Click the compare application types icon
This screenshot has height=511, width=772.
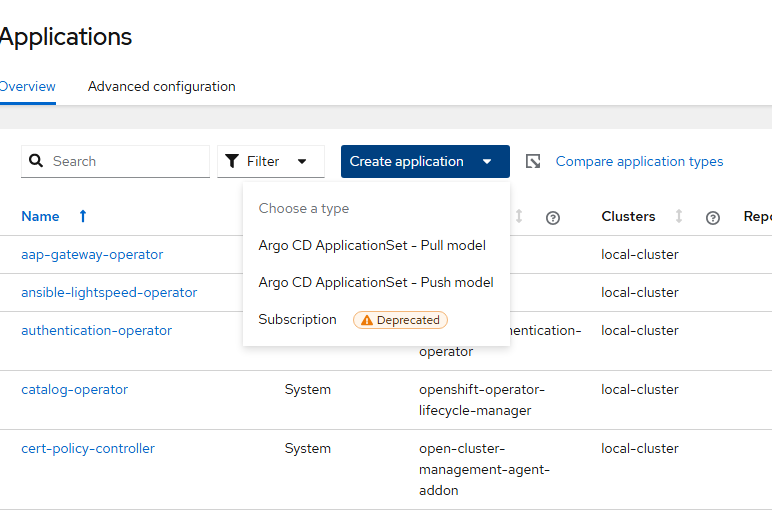[x=533, y=161]
